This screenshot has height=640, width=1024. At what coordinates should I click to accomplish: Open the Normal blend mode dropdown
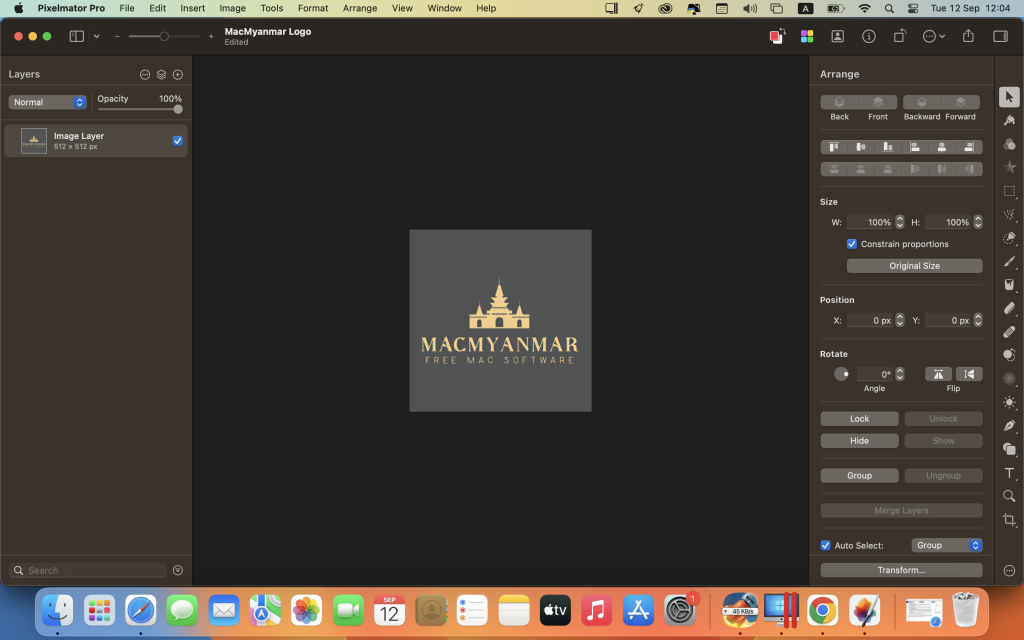(x=47, y=102)
